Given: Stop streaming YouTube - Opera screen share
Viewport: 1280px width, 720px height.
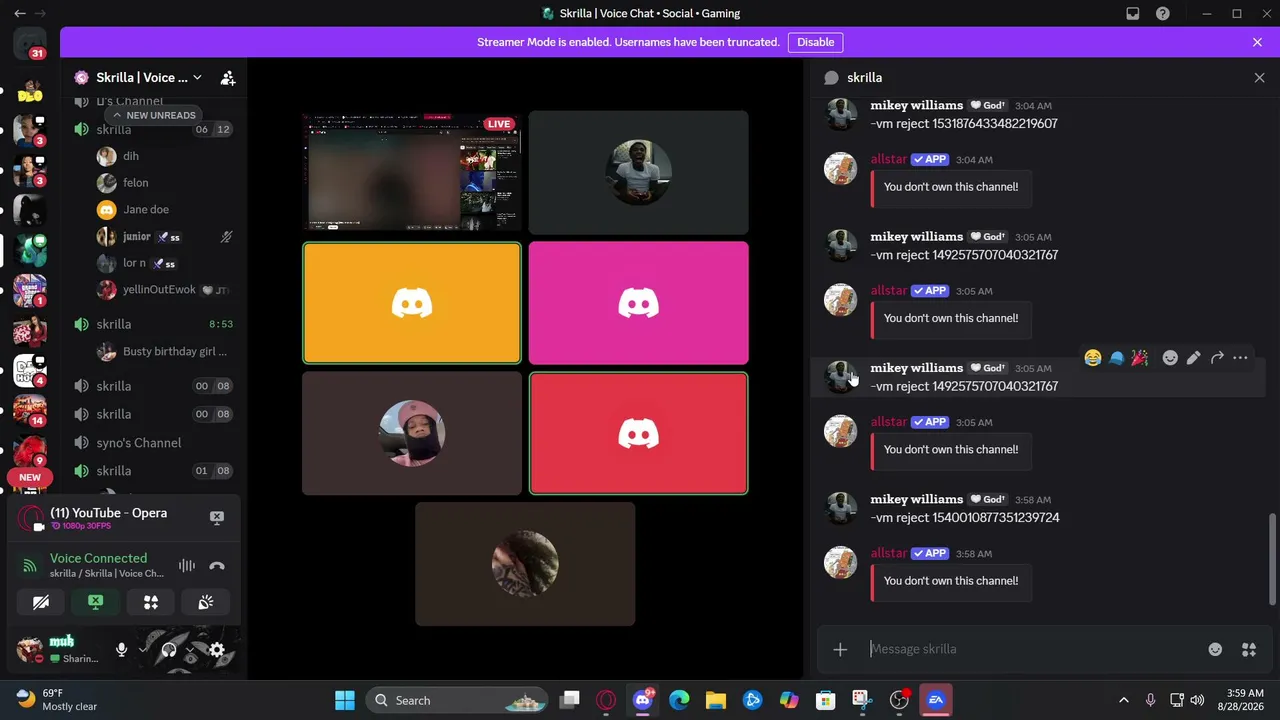Looking at the screenshot, I should click(217, 518).
